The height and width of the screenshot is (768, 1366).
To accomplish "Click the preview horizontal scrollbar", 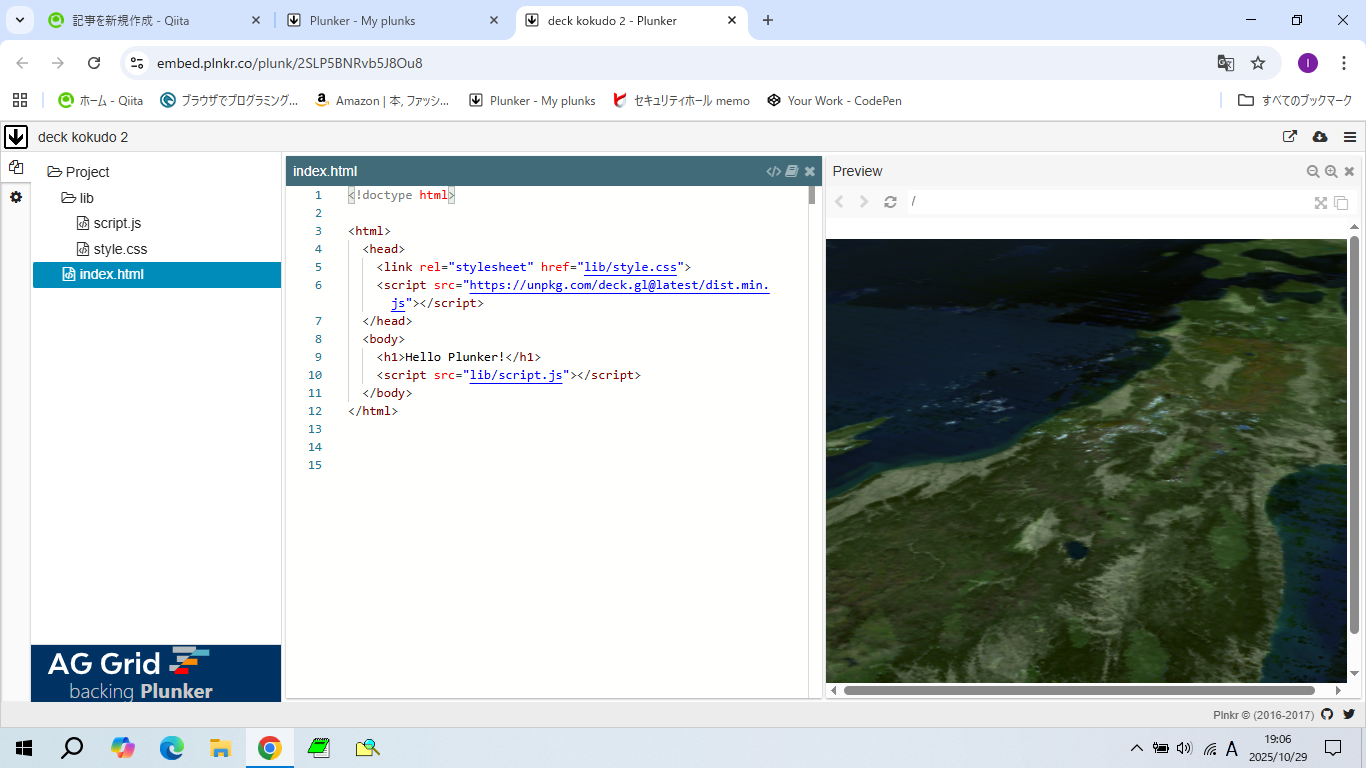I will coord(1078,690).
